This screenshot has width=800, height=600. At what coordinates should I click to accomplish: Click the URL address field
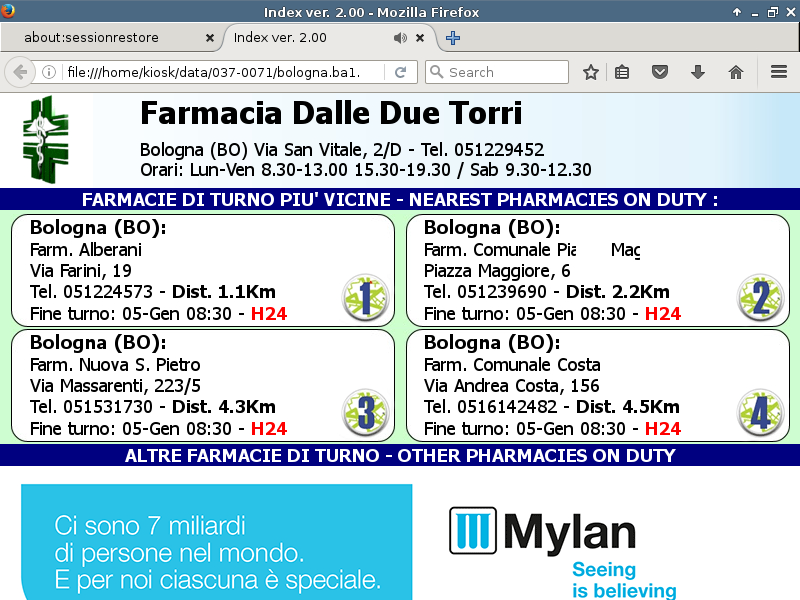[x=220, y=72]
